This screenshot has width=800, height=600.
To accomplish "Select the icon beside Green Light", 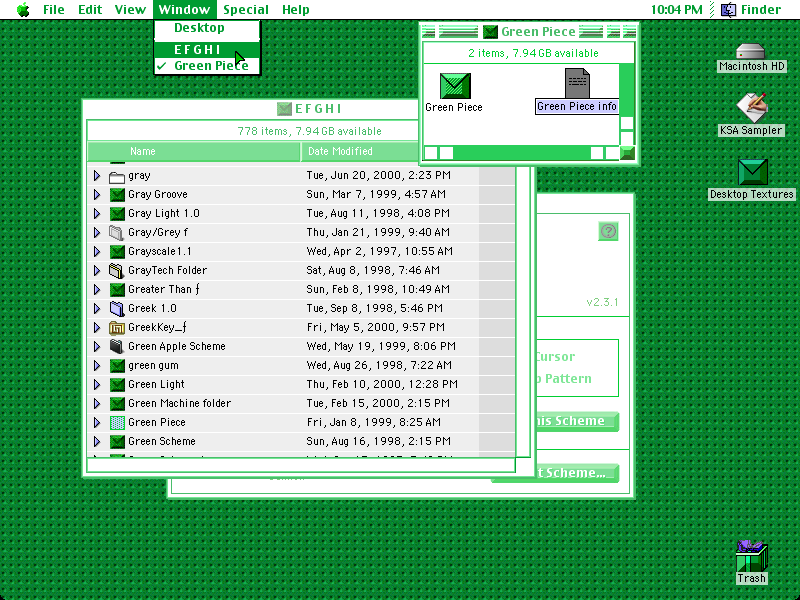I will 117,385.
